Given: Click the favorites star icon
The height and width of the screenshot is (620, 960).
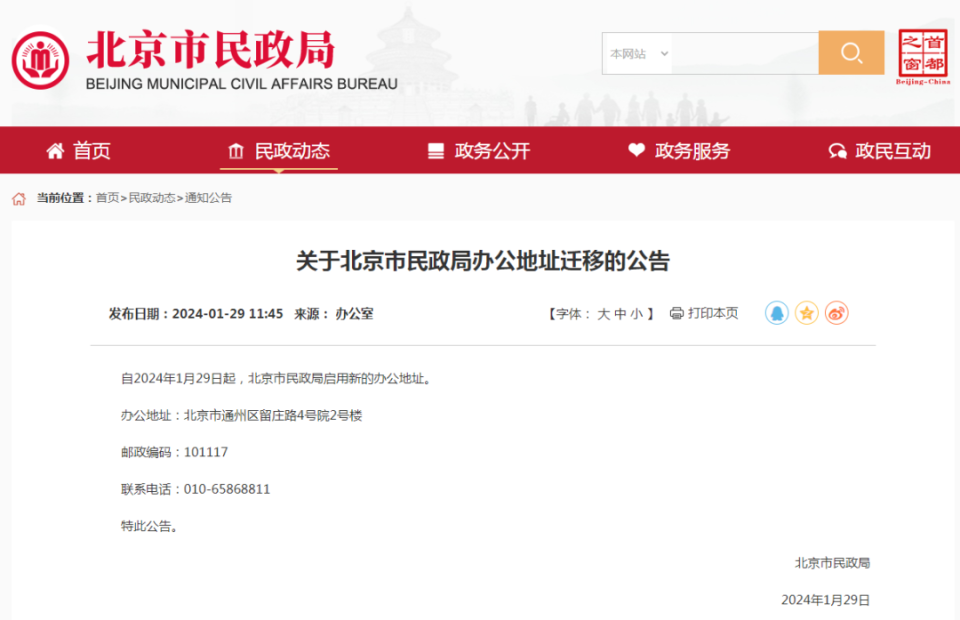Looking at the screenshot, I should (x=806, y=313).
